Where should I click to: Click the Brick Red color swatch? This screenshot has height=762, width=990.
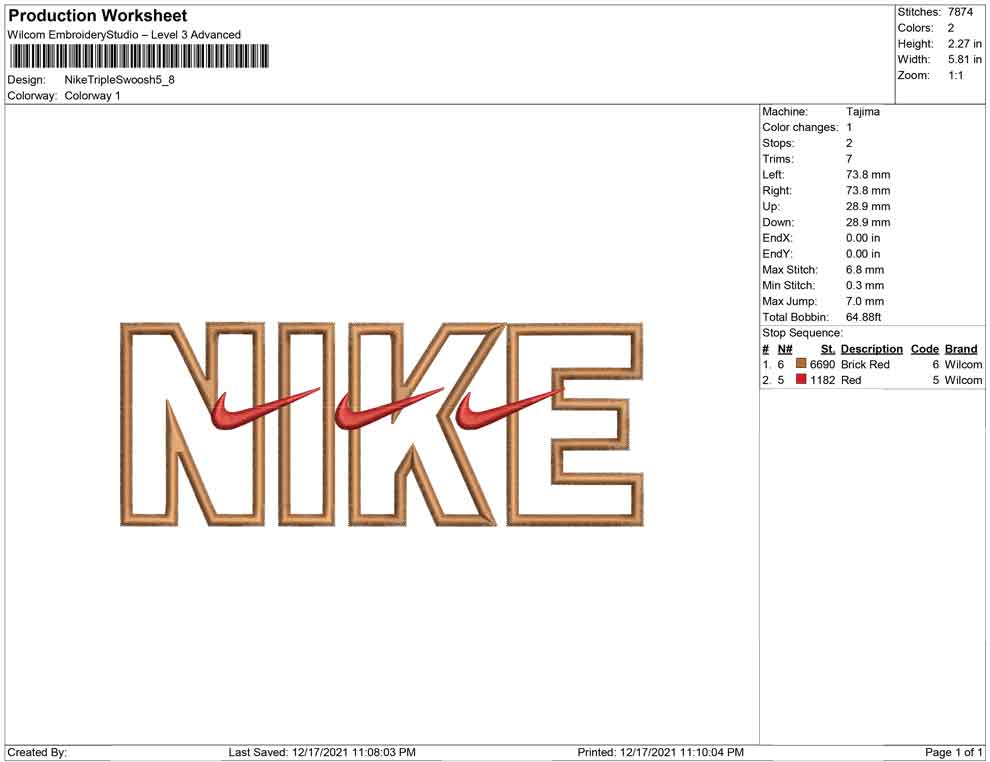(801, 365)
